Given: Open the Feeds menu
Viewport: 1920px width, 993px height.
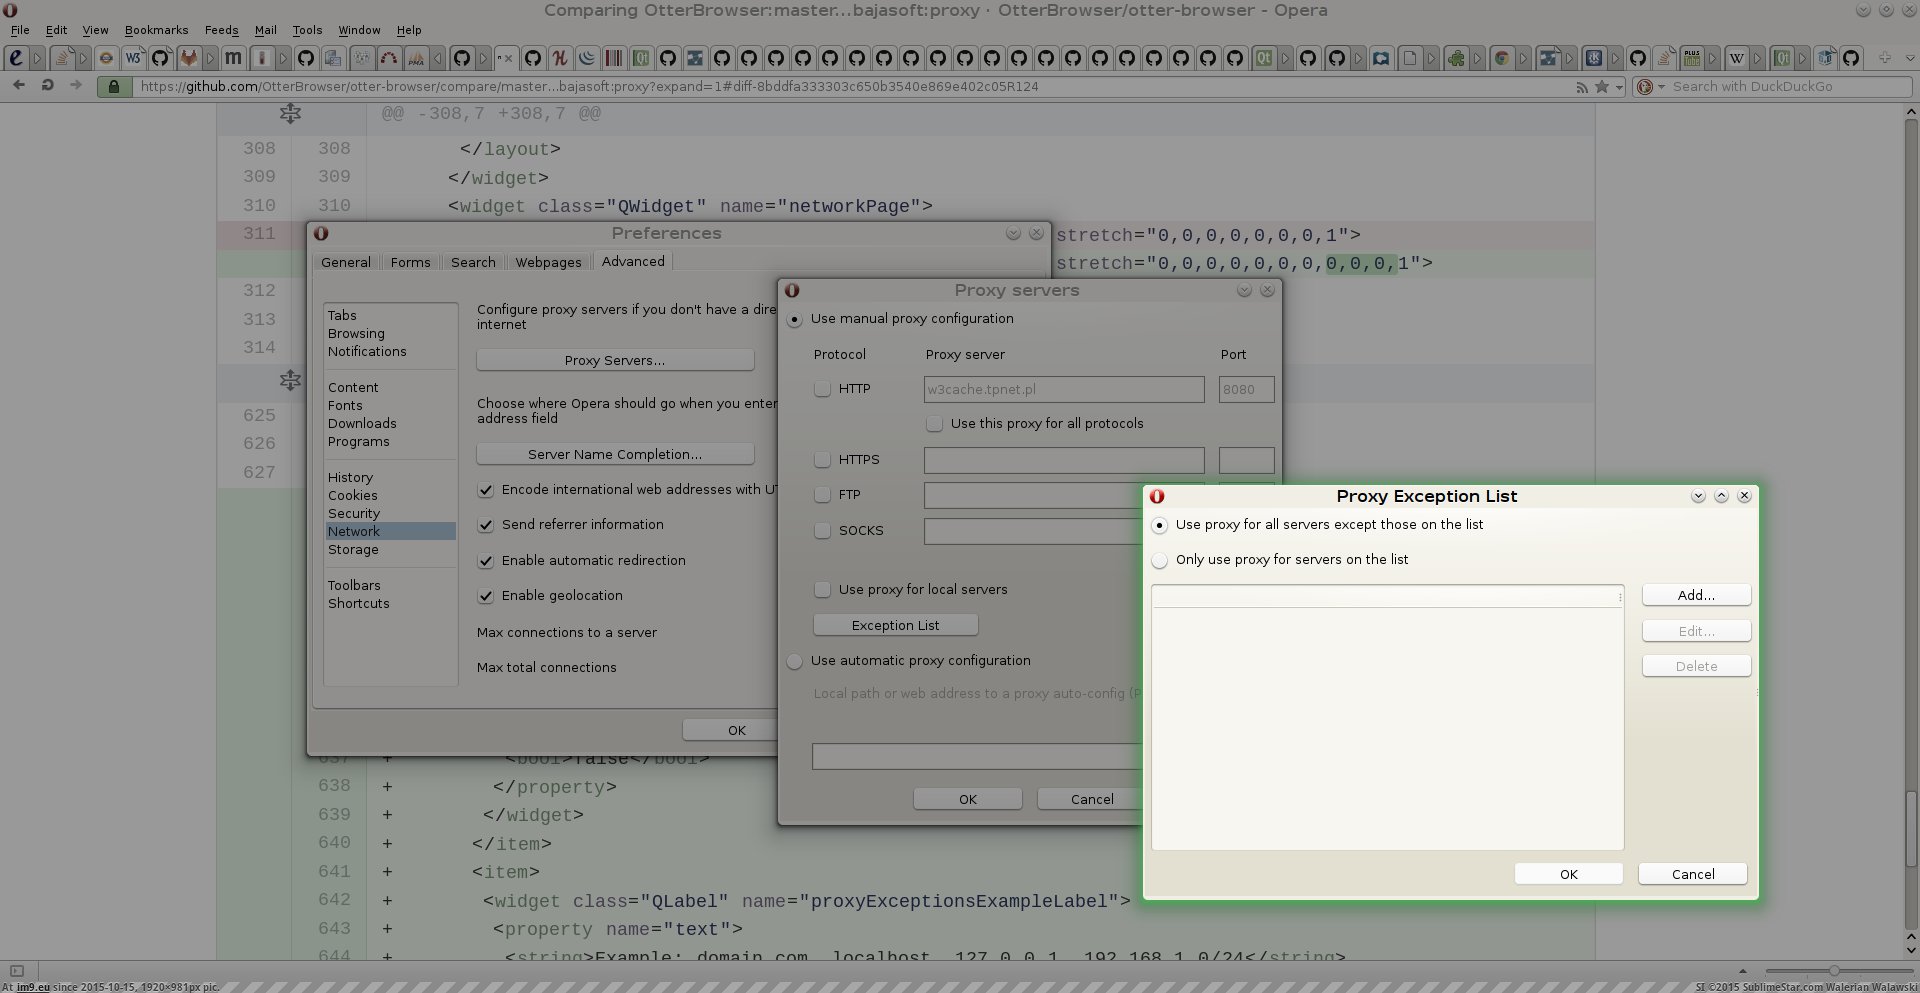Looking at the screenshot, I should [x=221, y=30].
